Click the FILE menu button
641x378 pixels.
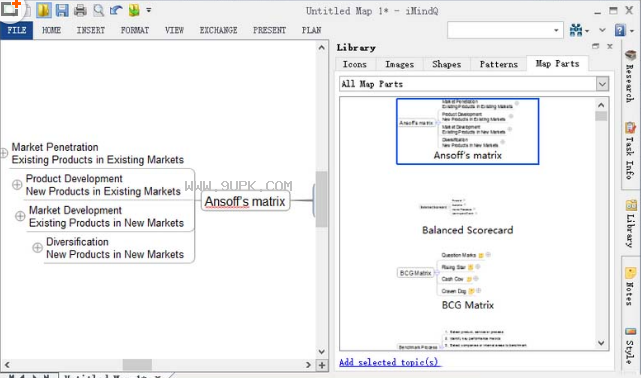click(x=17, y=30)
